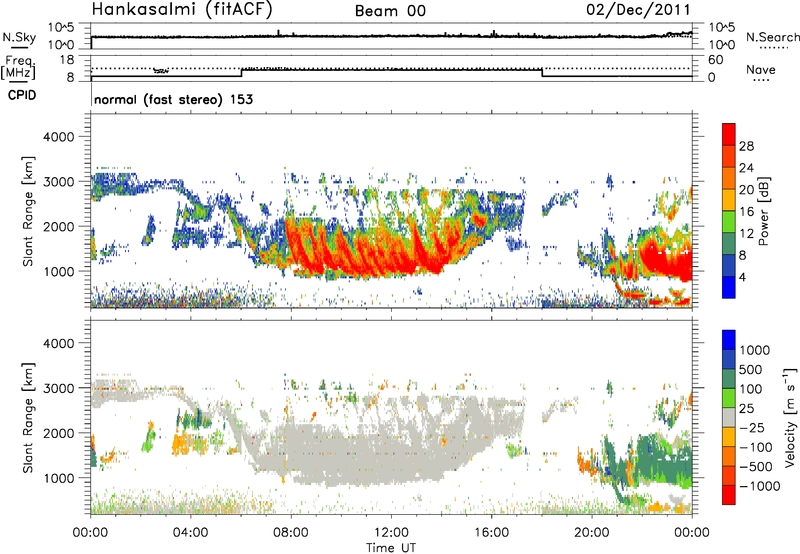800x554 pixels.
Task: Click the "Velocity [m s⁻¹]" colorbar label
Action: coord(790,417)
